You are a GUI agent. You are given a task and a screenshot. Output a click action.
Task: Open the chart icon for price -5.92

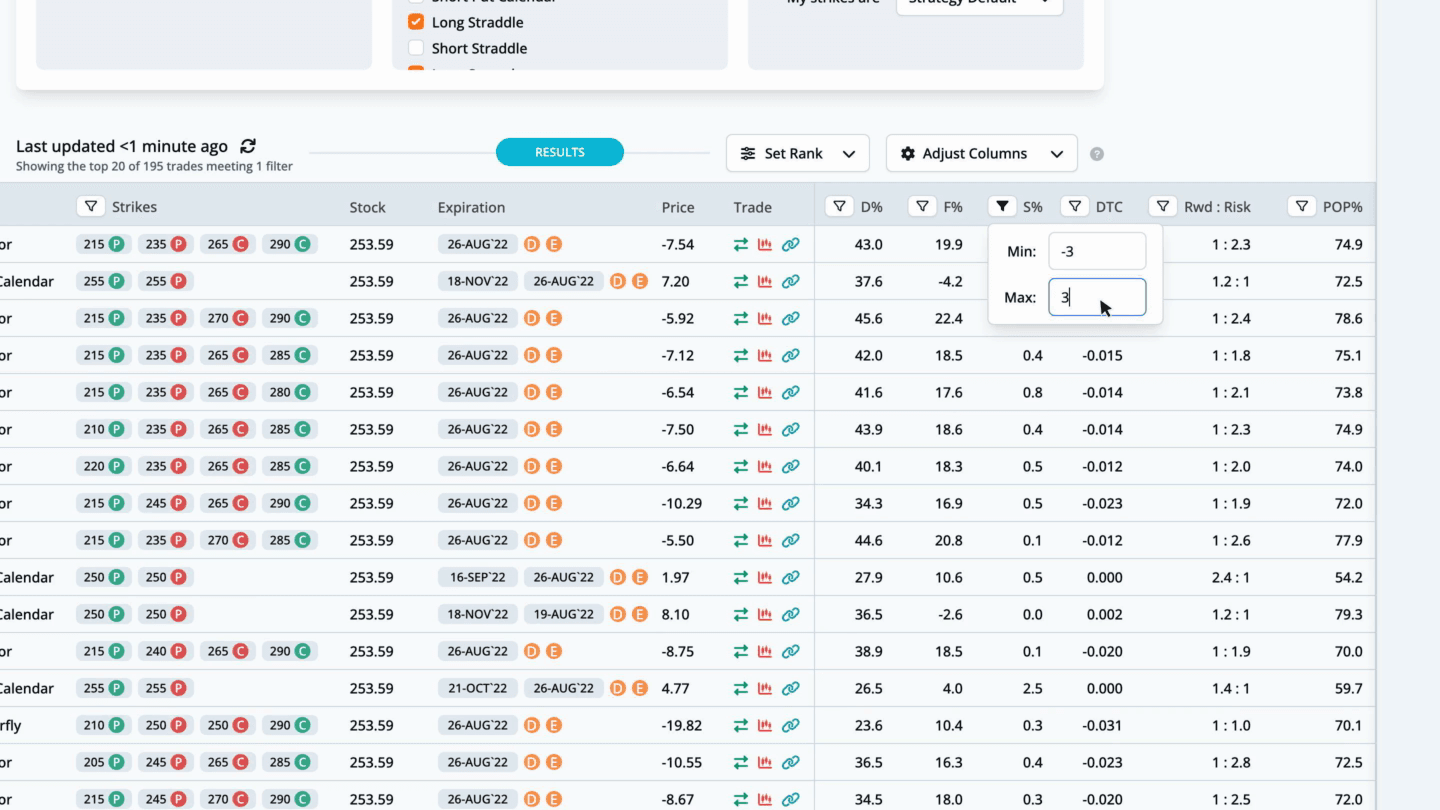coord(765,318)
